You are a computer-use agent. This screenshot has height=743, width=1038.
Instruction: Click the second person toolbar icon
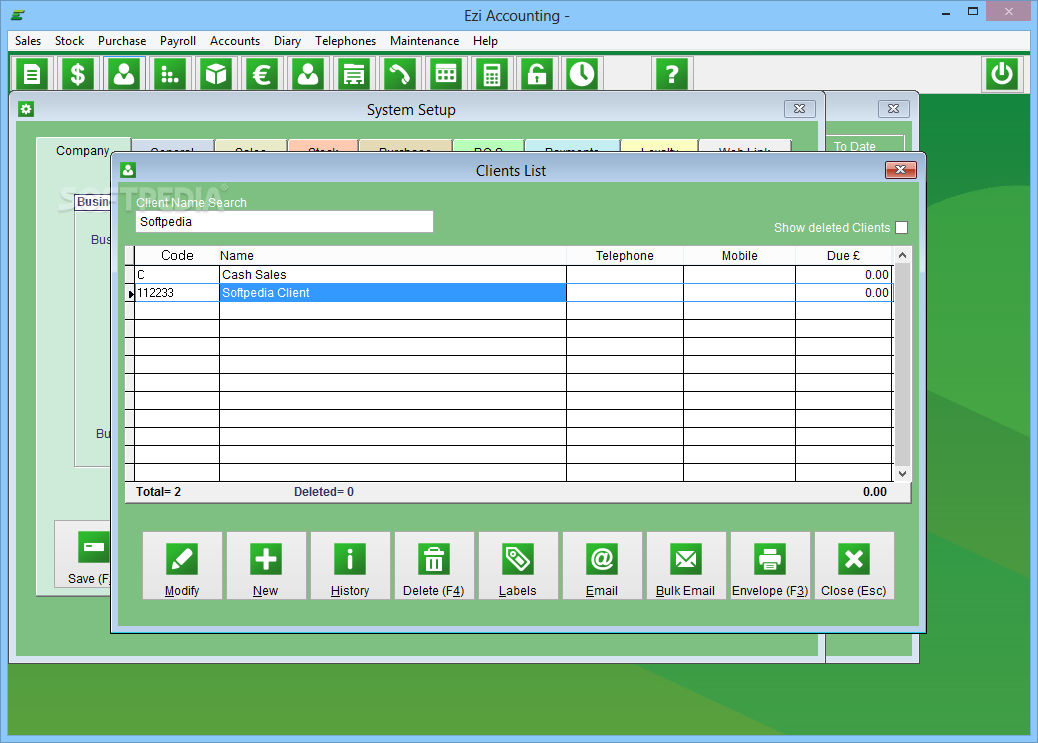[x=308, y=74]
